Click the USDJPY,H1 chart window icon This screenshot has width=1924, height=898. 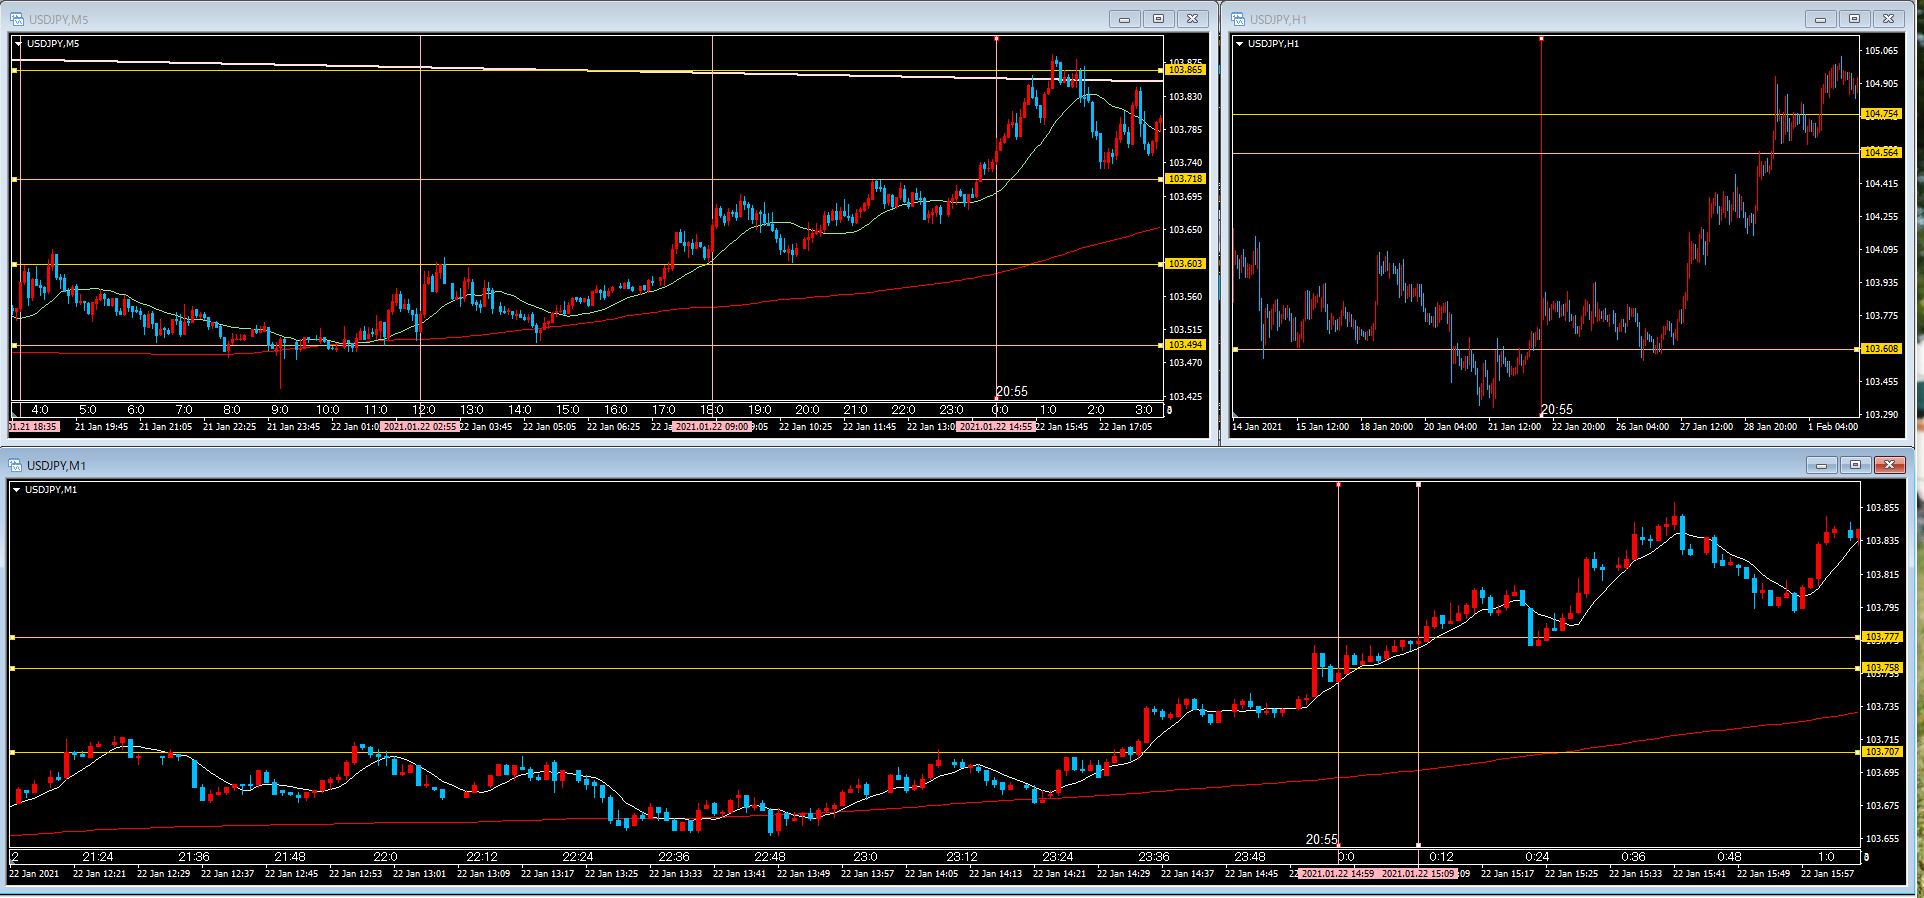(1238, 19)
